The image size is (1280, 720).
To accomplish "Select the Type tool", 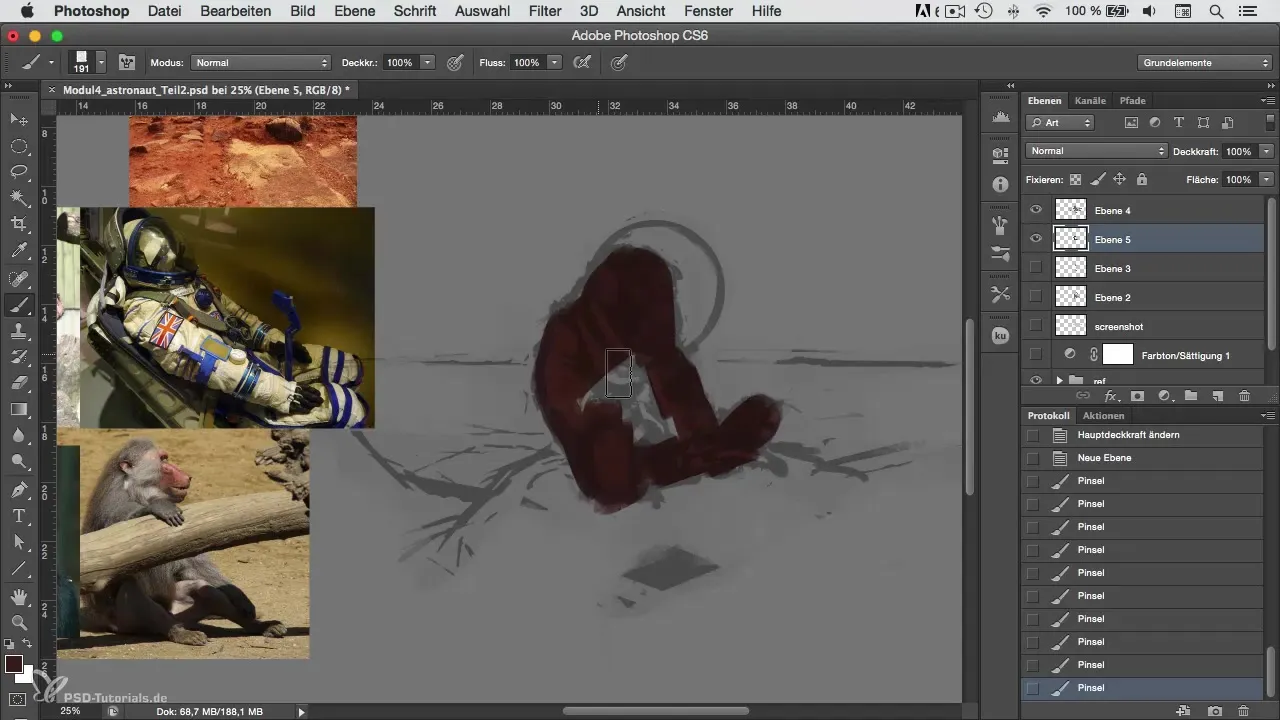I will pyautogui.click(x=19, y=516).
